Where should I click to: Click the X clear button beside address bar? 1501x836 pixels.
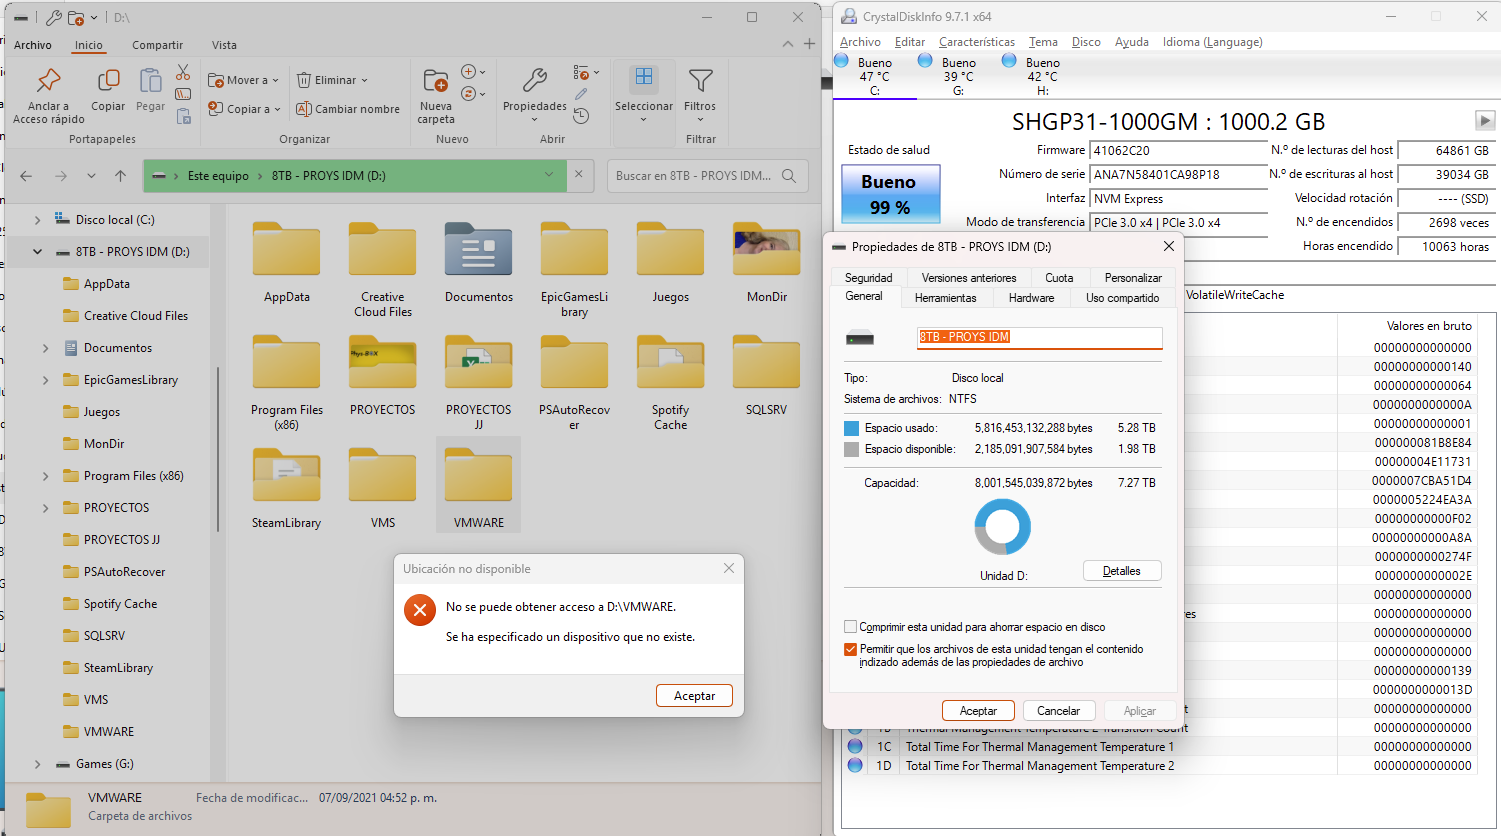[x=578, y=174]
